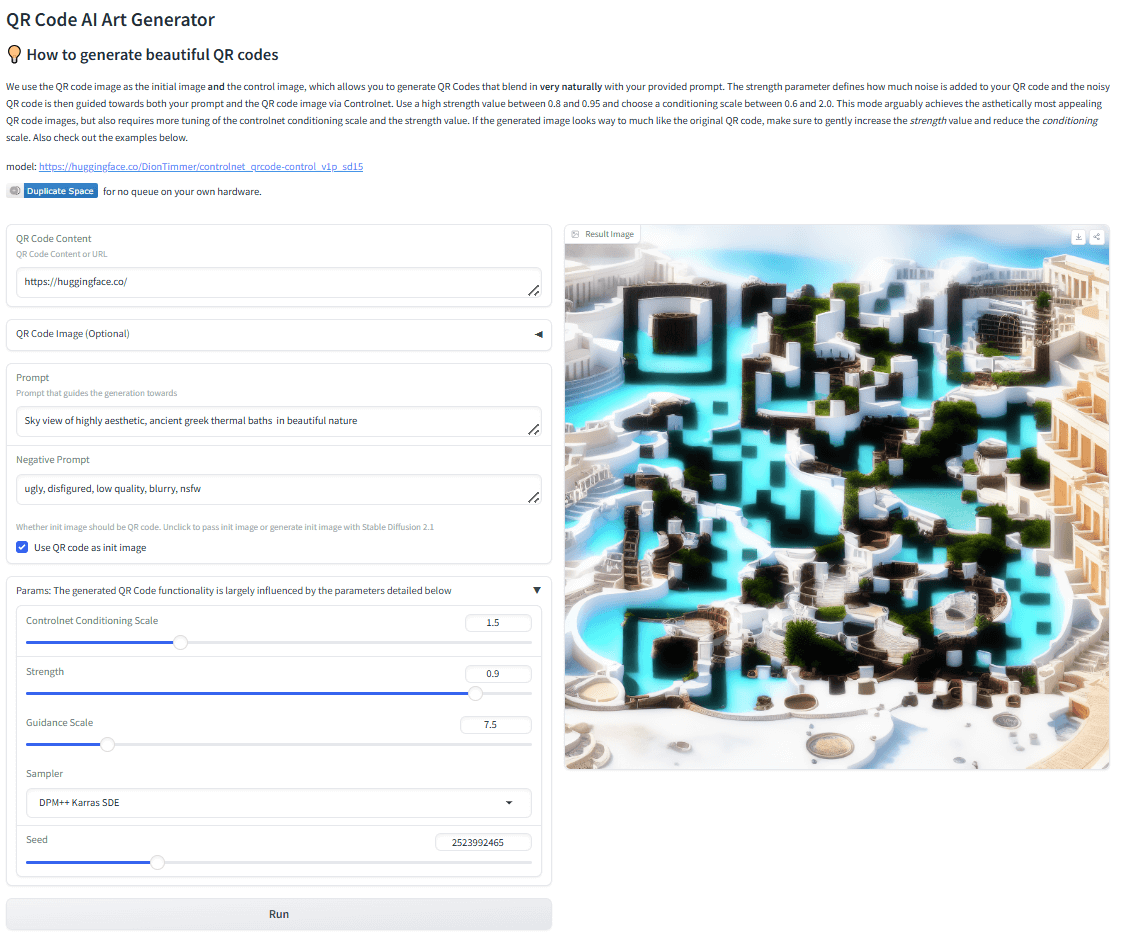Click the QR Code Content resize handle
The height and width of the screenshot is (939, 1137).
[x=534, y=291]
